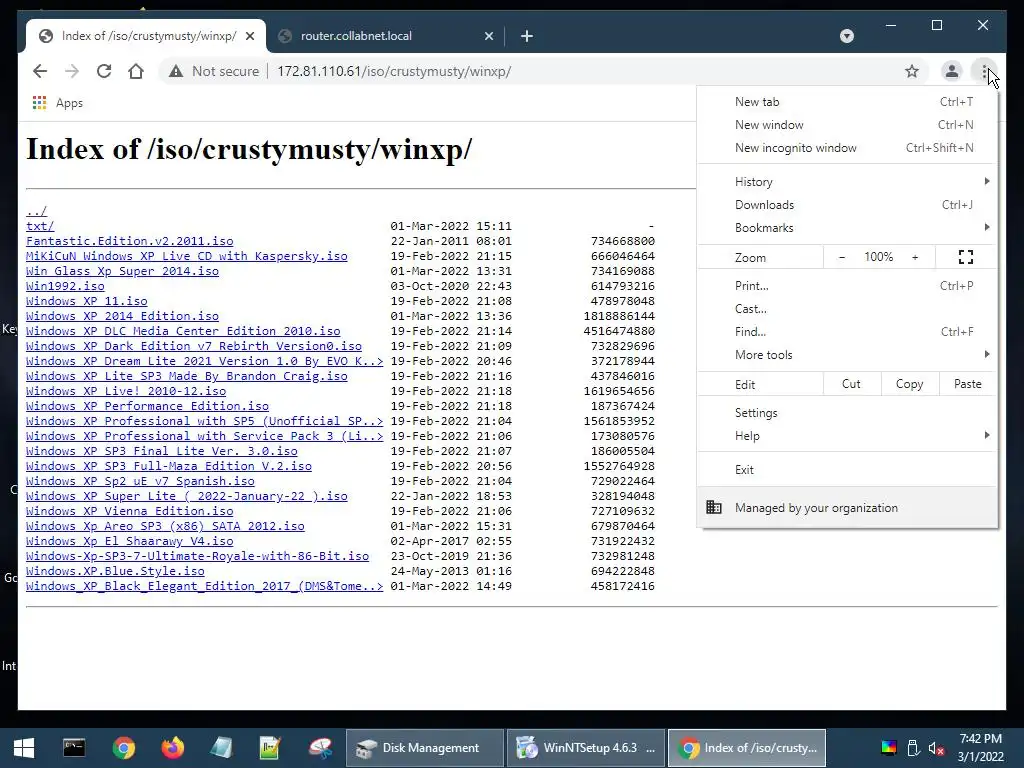1024x768 pixels.
Task: Close the Index of /iso tab
Action: tap(249, 37)
